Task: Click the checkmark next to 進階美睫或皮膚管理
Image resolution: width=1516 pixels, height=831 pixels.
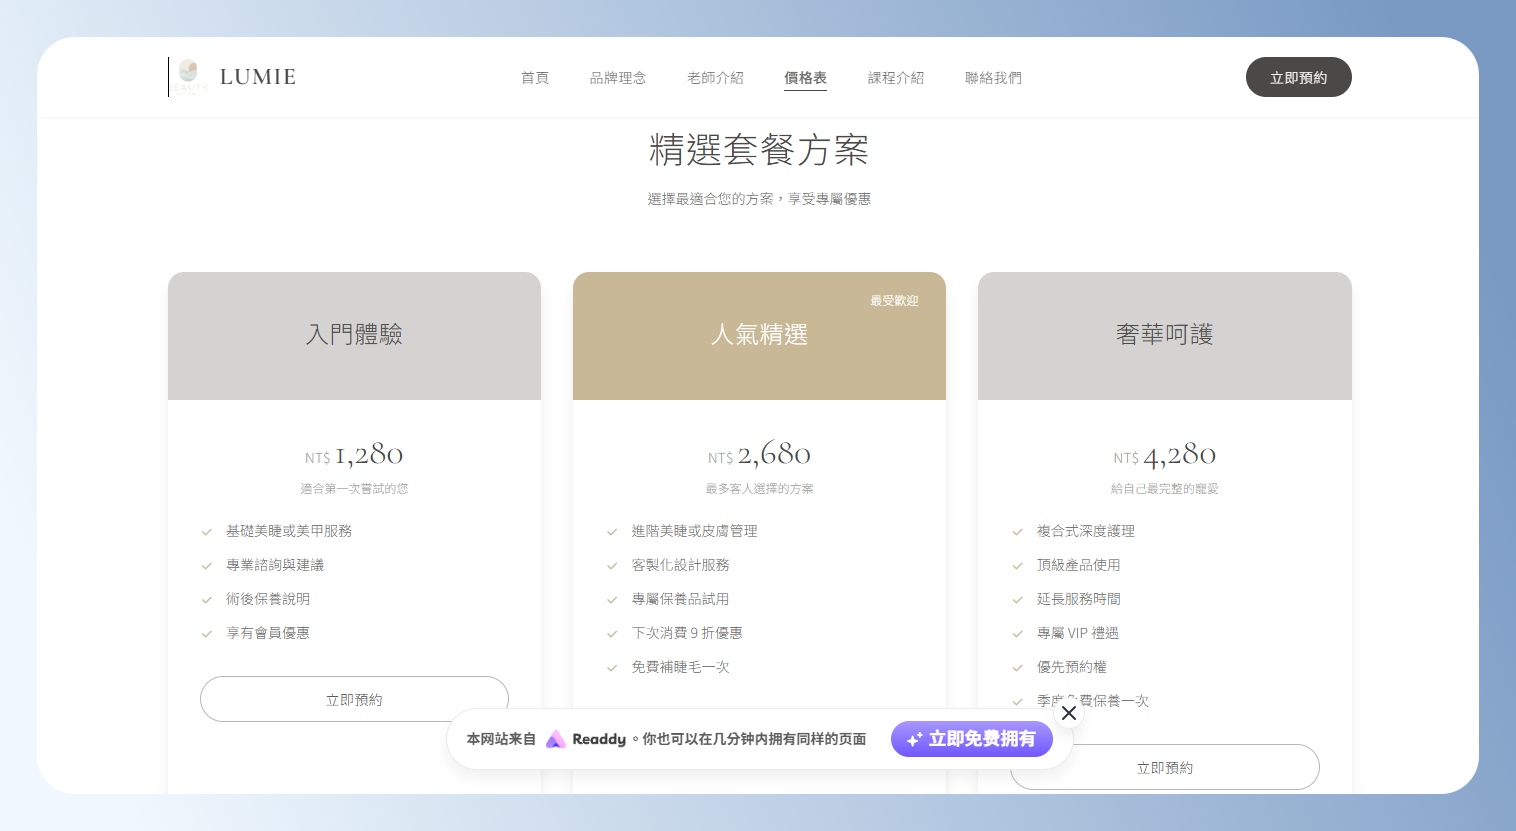Action: click(612, 532)
